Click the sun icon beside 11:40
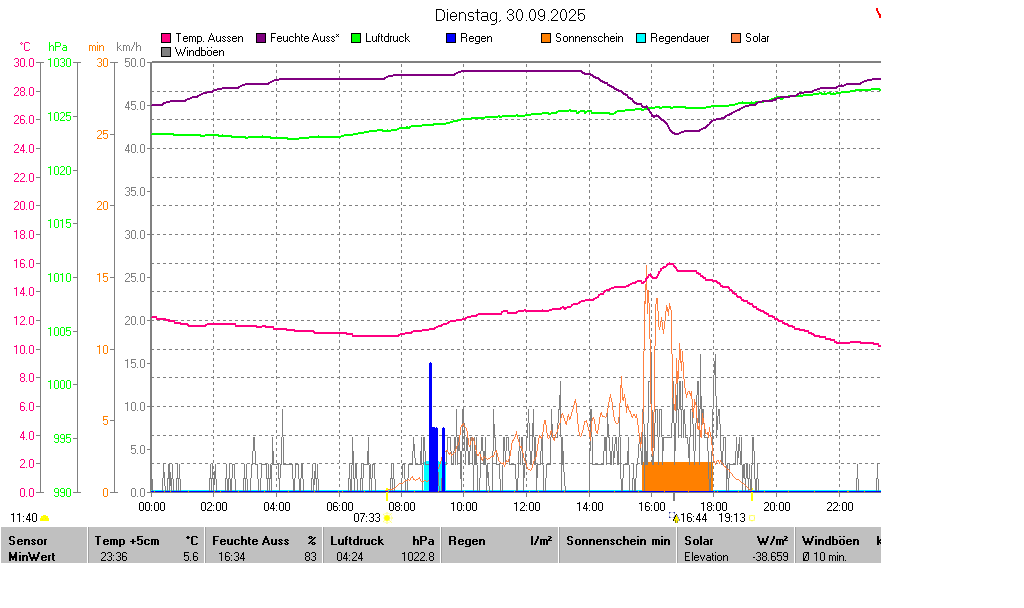The height and width of the screenshot is (608, 1024). pos(45,518)
